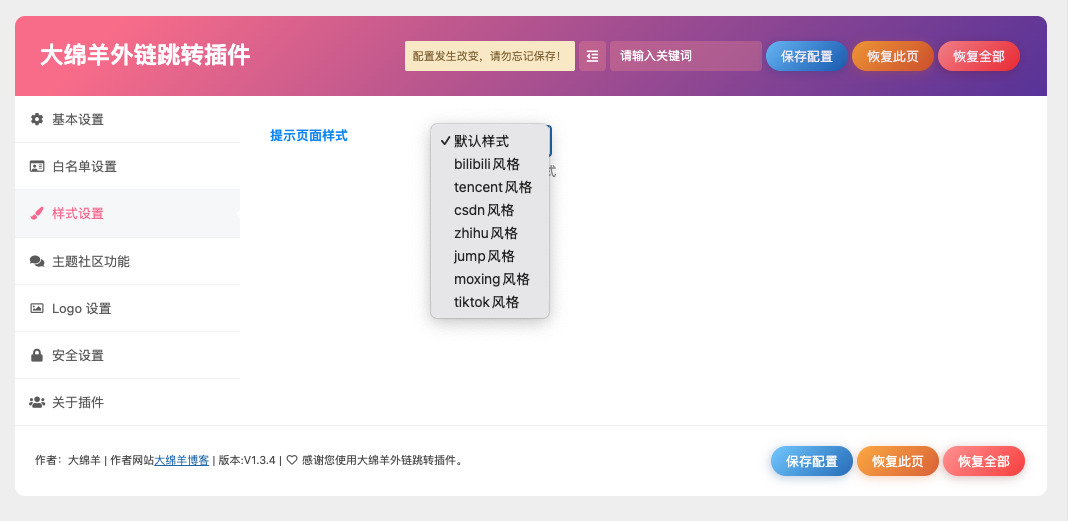Open the 安全设置 tab

[127, 355]
